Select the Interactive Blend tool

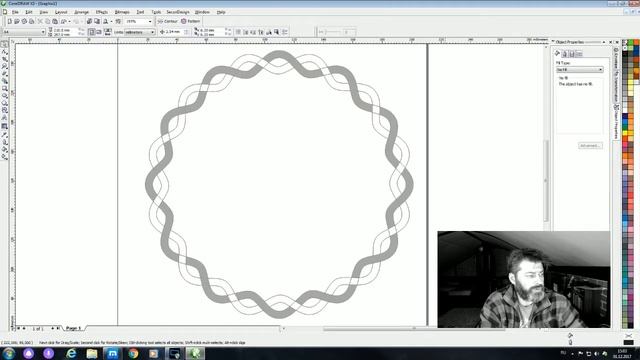point(4,127)
